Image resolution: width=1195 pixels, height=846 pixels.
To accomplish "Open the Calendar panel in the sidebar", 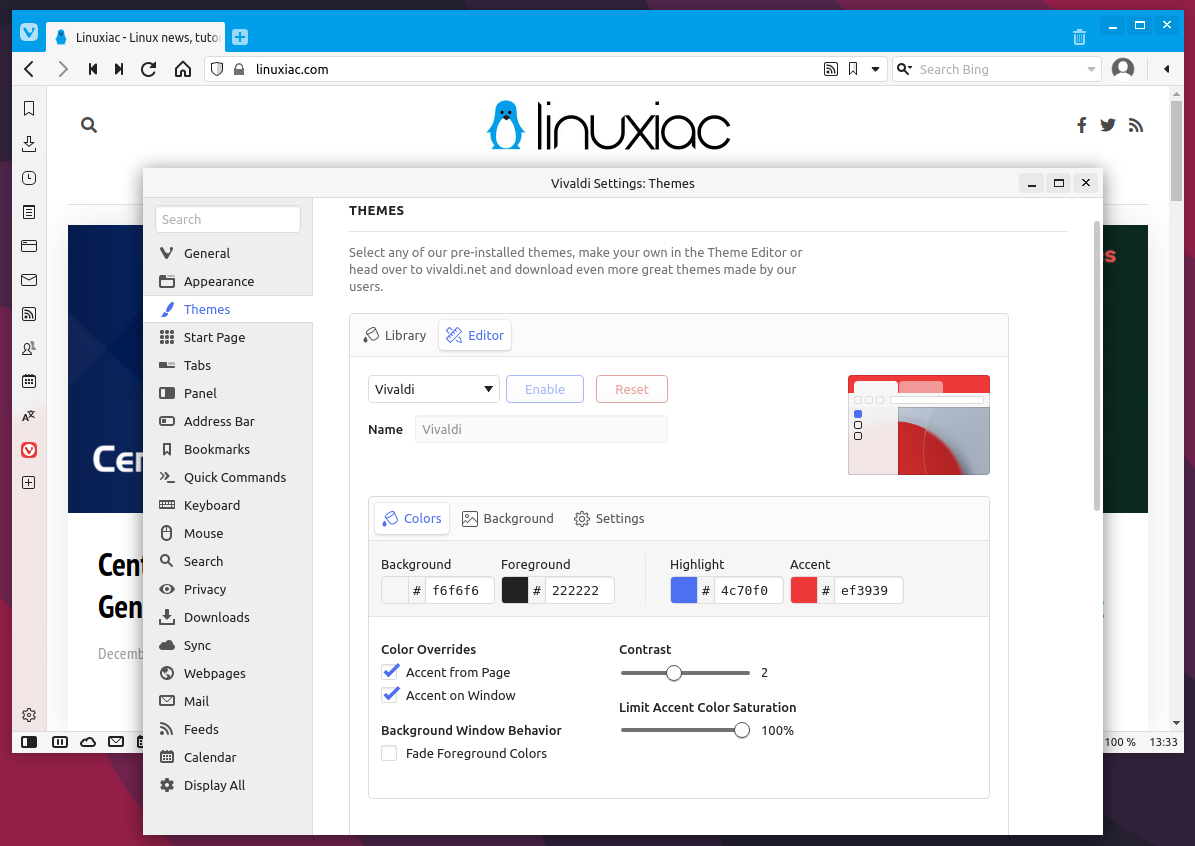I will click(29, 381).
